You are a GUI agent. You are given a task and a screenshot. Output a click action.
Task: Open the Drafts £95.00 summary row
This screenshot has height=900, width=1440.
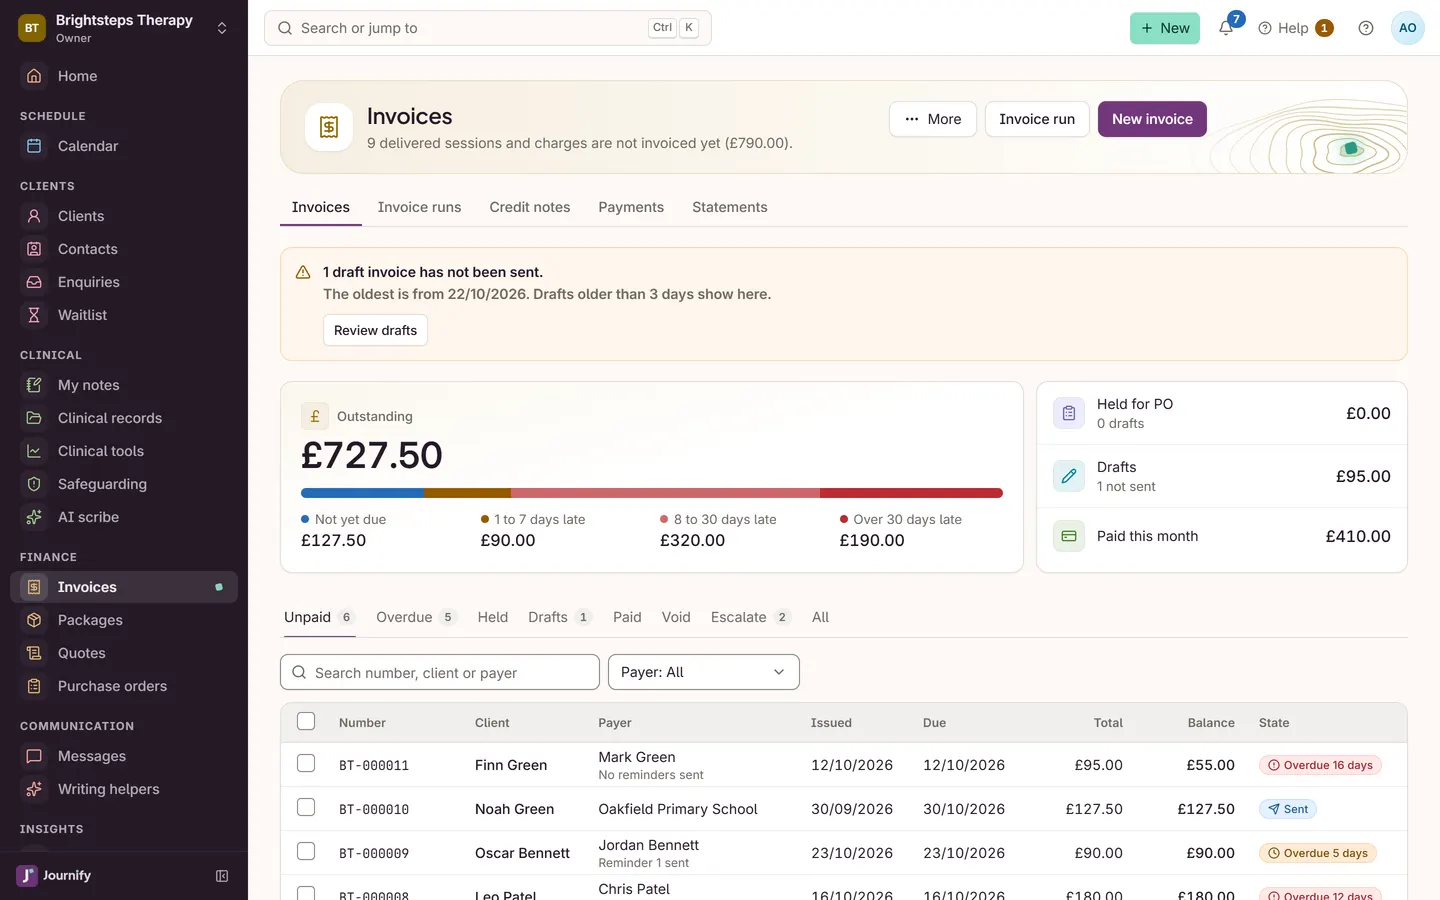pyautogui.click(x=1222, y=476)
